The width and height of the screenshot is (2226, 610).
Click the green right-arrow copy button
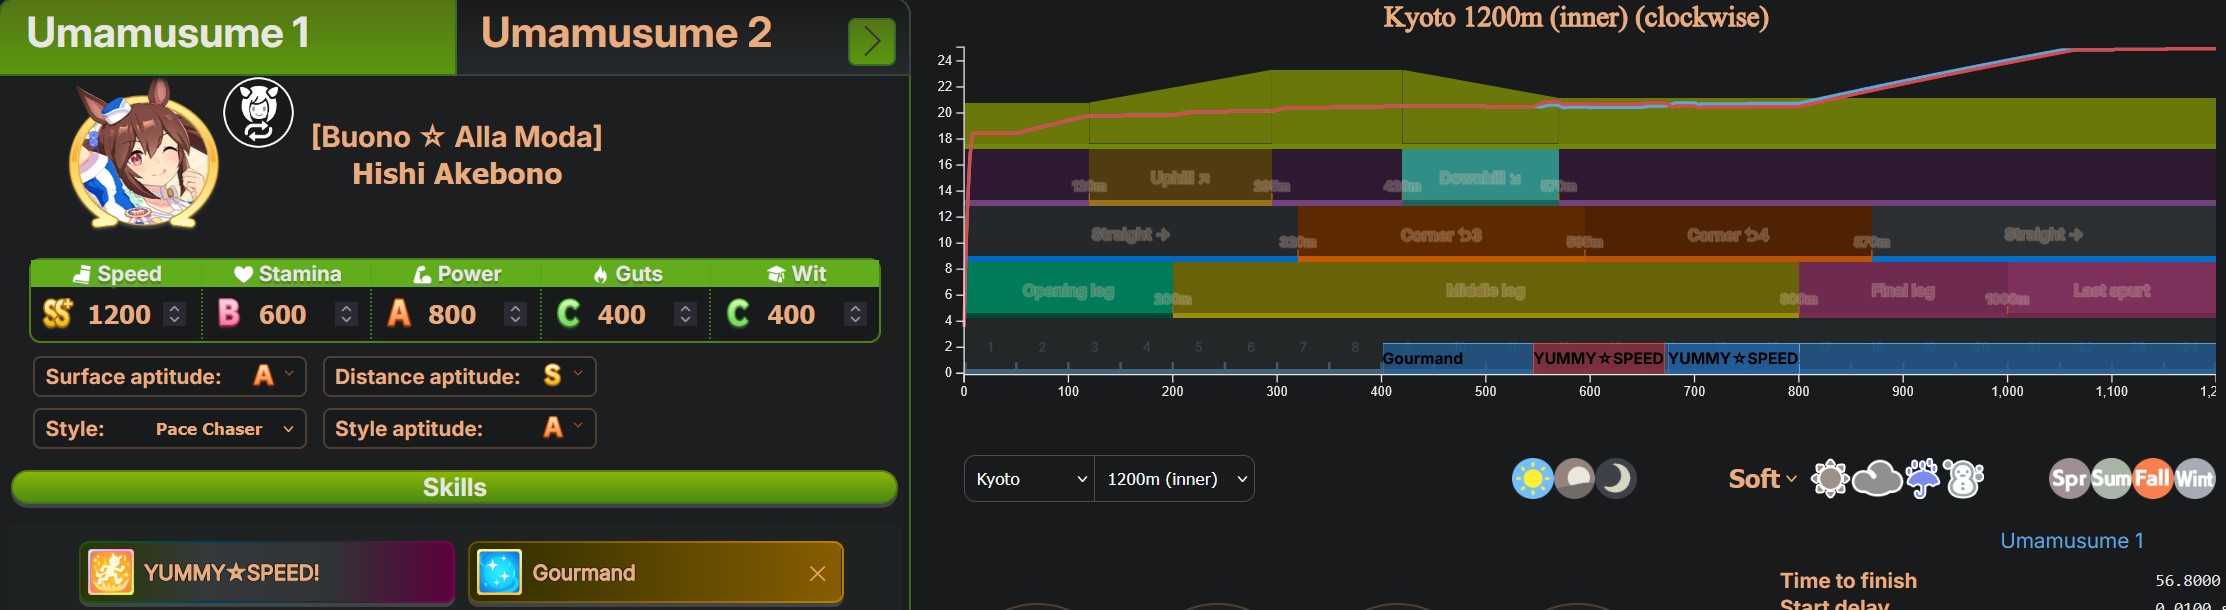pyautogui.click(x=871, y=42)
